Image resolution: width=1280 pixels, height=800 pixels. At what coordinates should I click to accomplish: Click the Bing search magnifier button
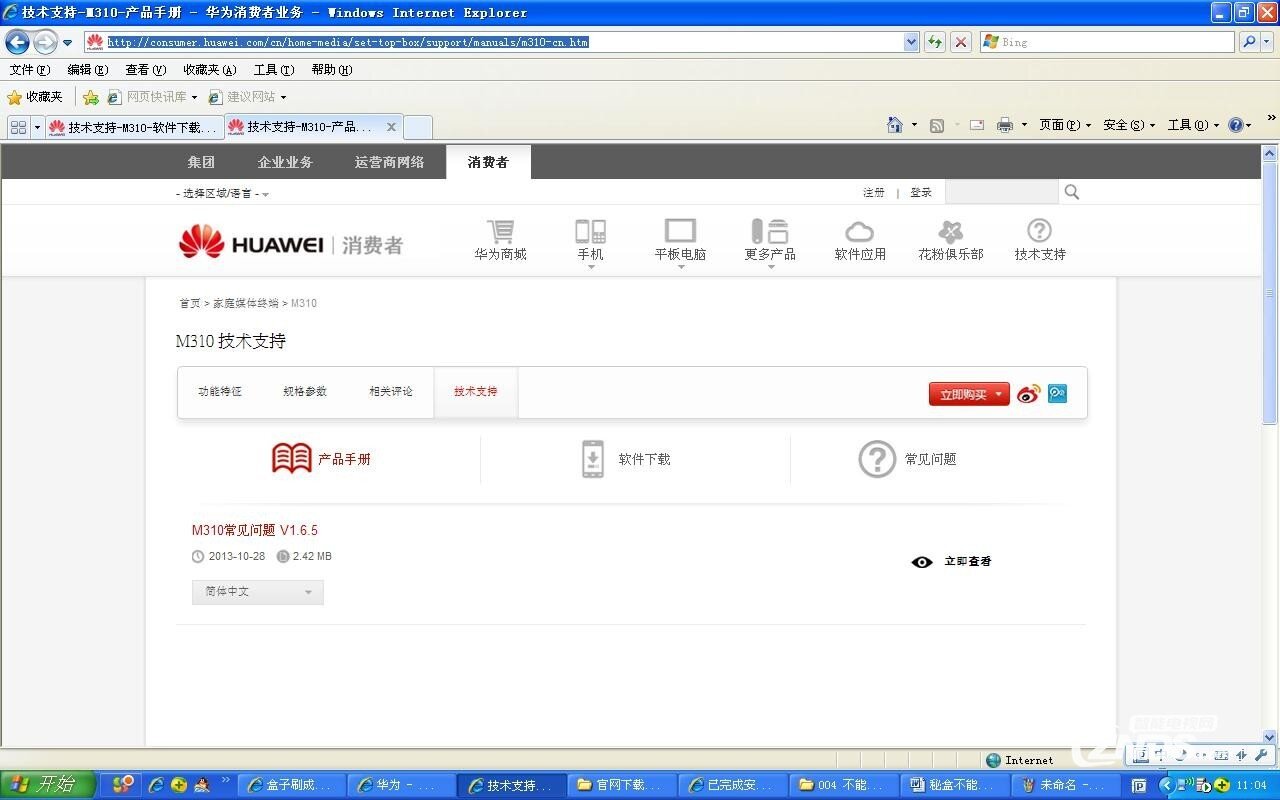pyautogui.click(x=1248, y=42)
